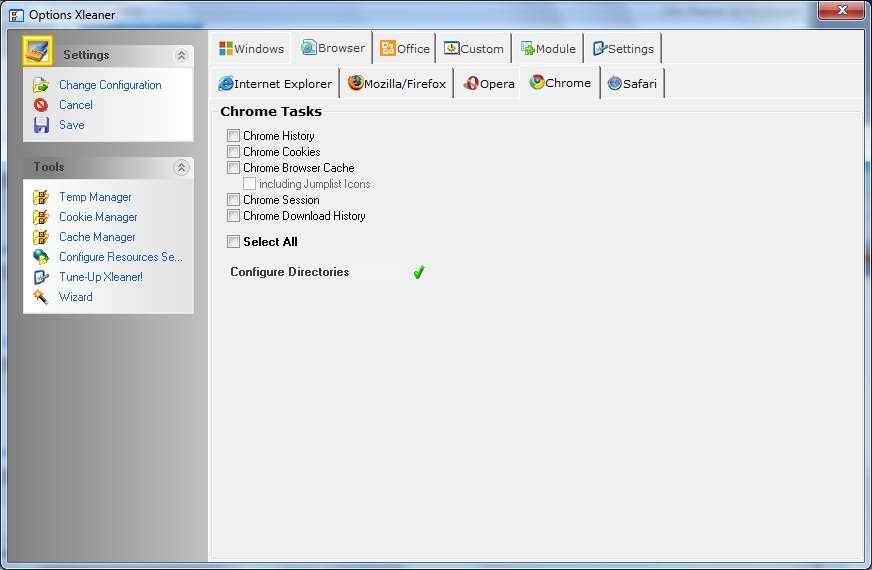Click the Tools panel header text
The width and height of the screenshot is (872, 570).
point(48,167)
